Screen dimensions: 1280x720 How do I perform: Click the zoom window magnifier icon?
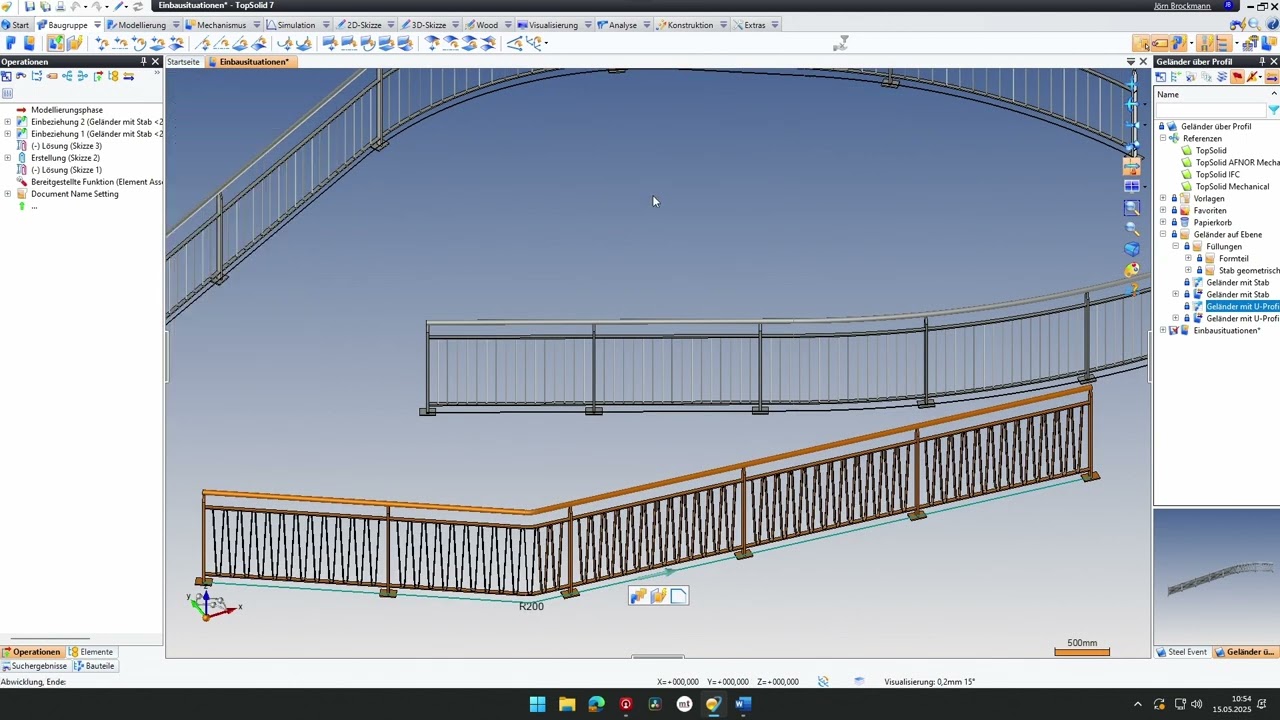click(1131, 208)
